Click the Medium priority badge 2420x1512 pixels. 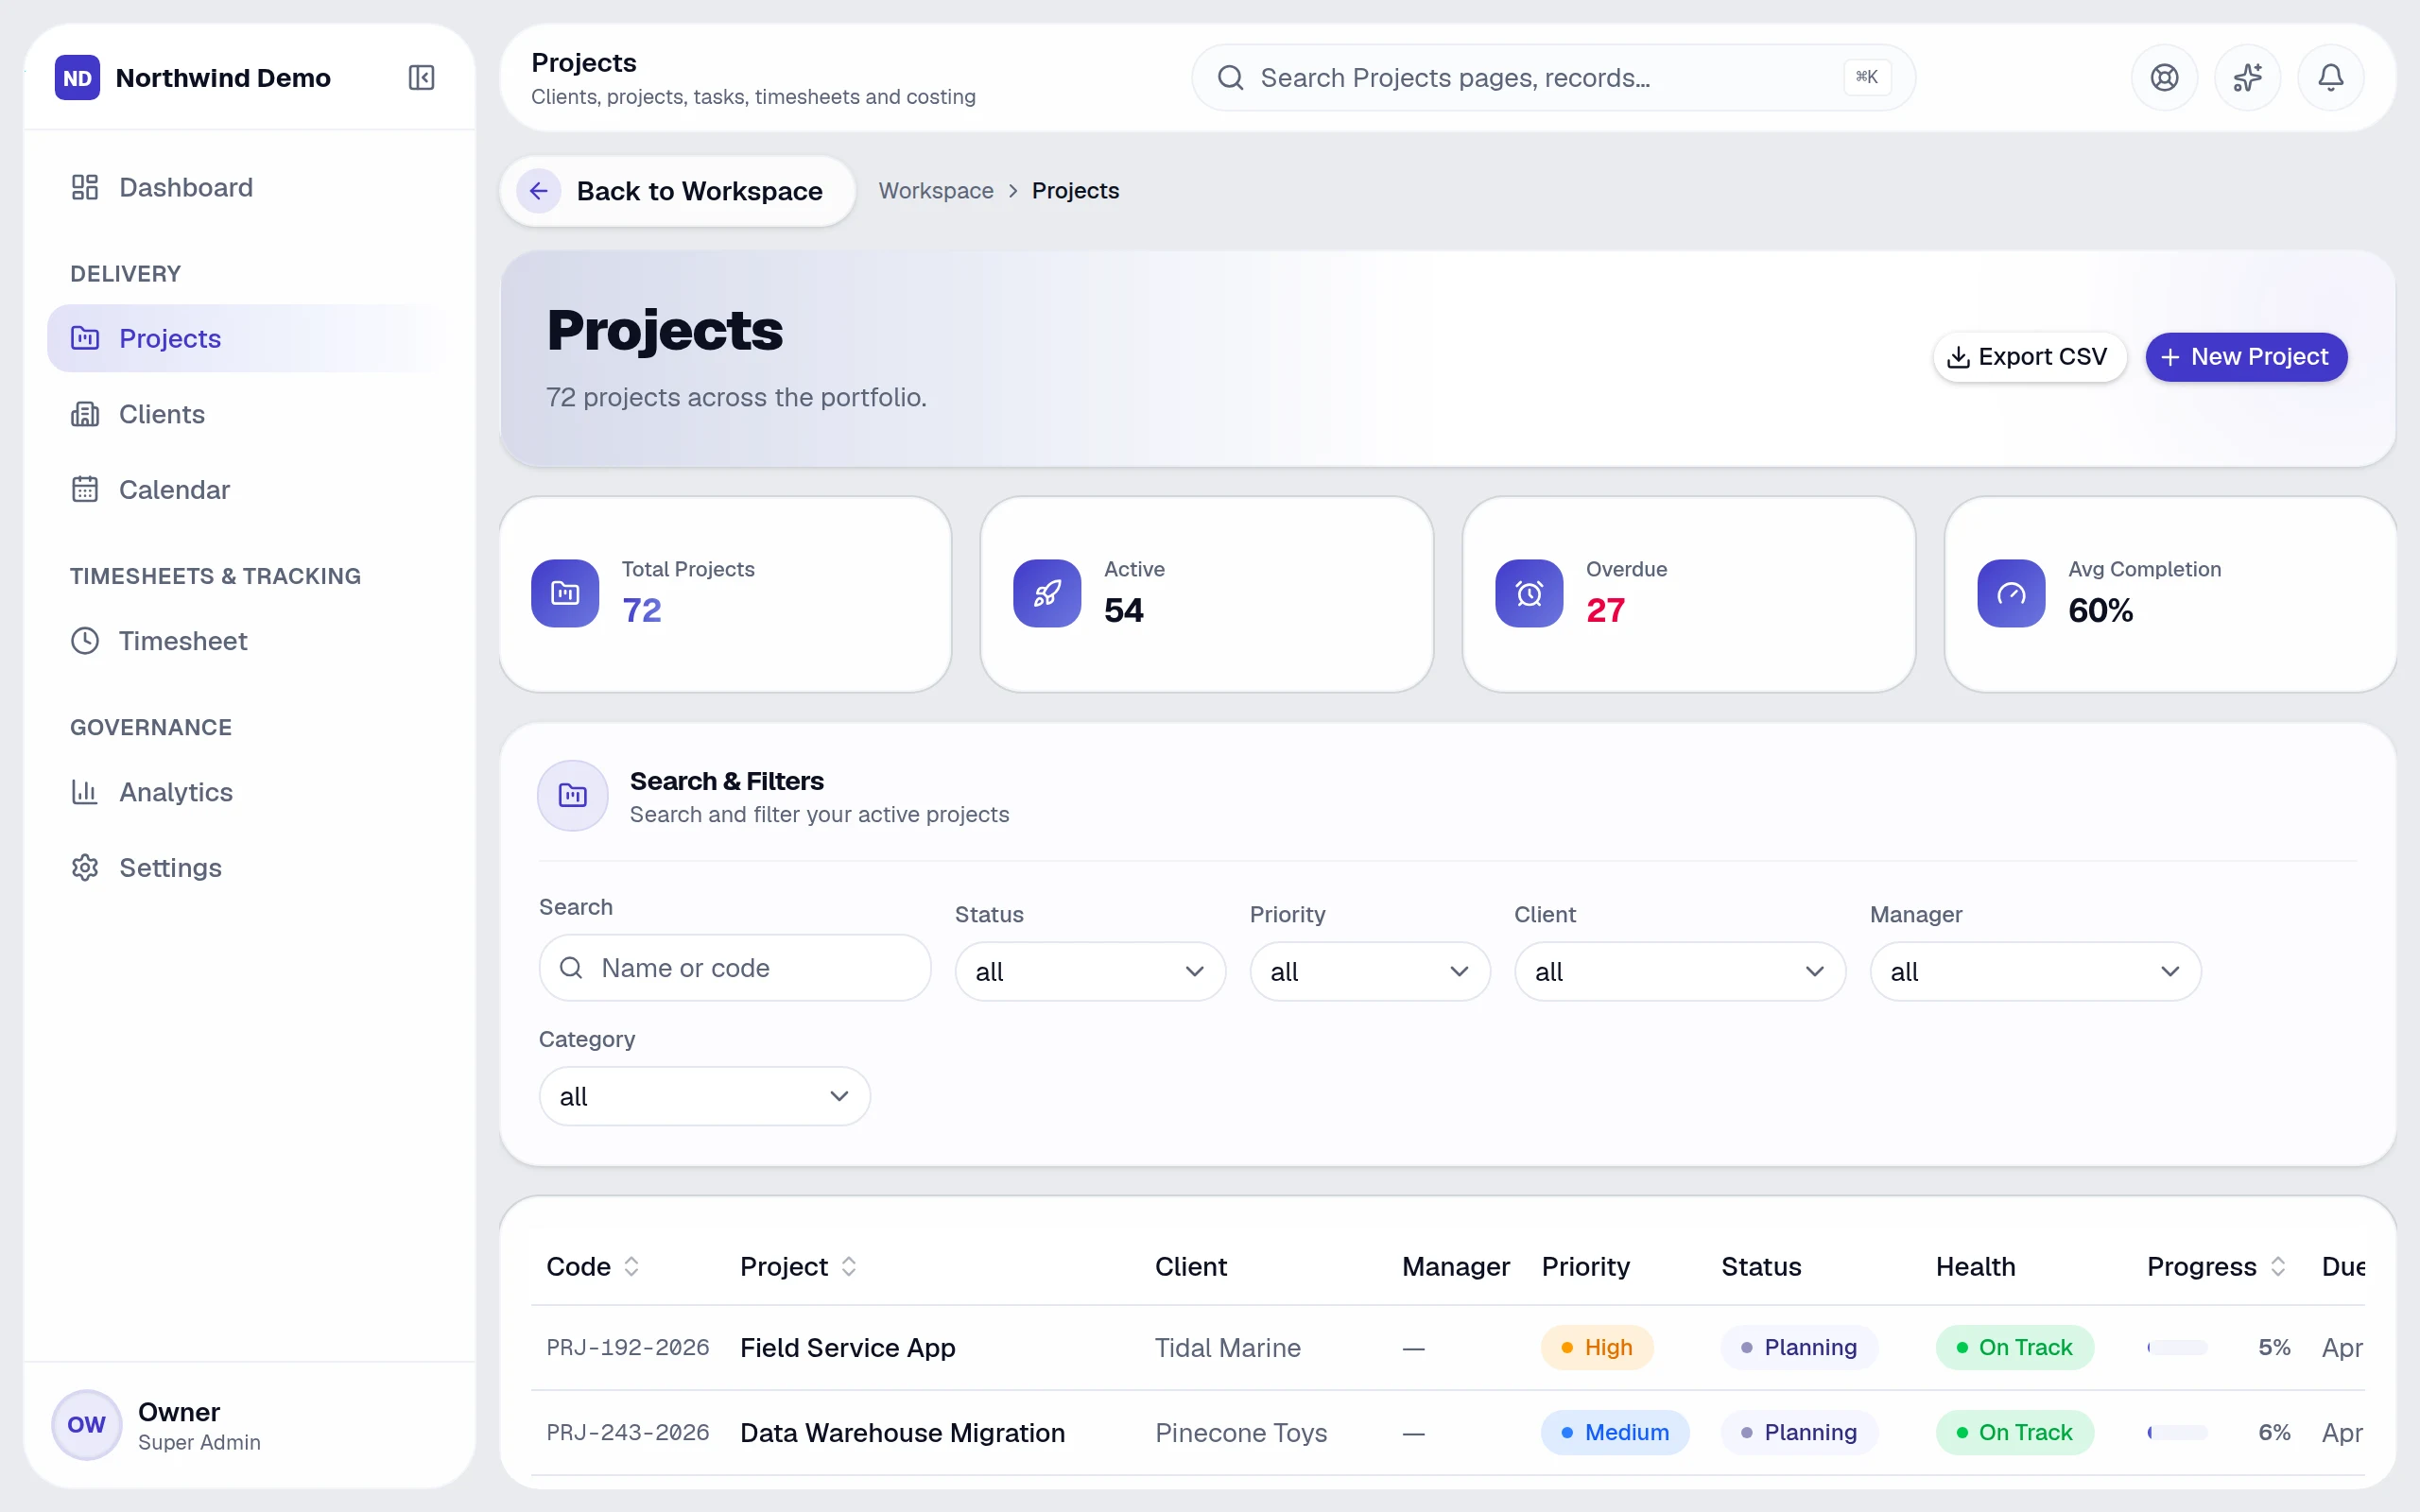(x=1614, y=1432)
